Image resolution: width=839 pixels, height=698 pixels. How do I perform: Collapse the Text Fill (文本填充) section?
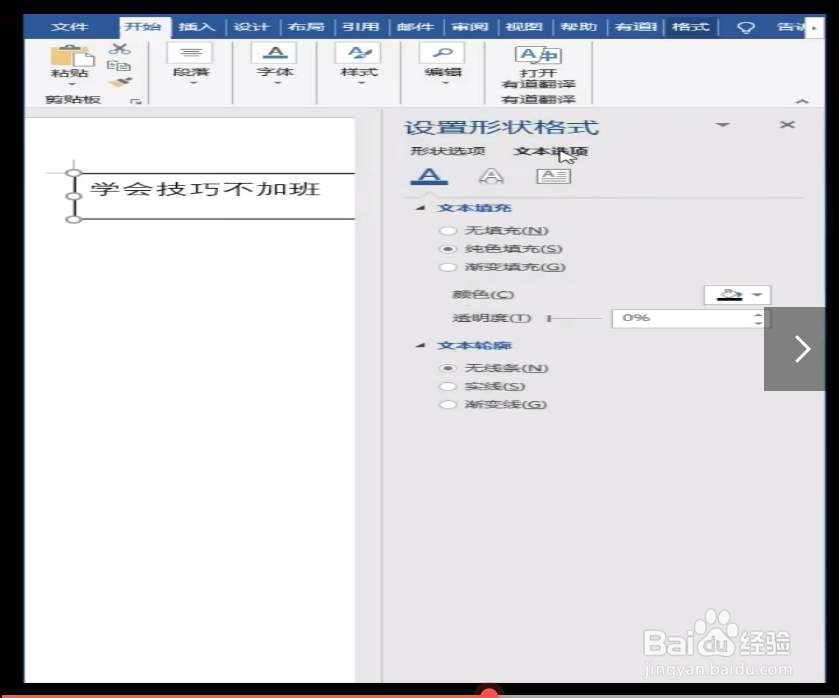coord(421,208)
